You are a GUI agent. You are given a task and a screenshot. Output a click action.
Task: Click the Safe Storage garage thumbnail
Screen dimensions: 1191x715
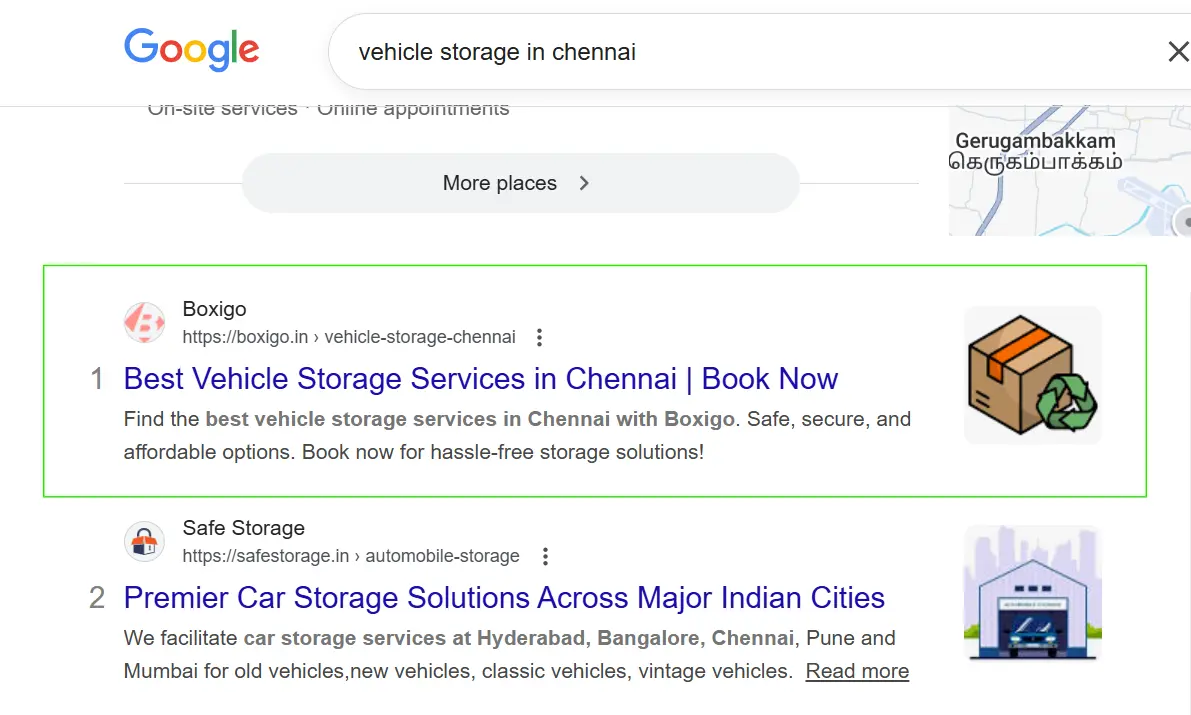[x=1032, y=593]
